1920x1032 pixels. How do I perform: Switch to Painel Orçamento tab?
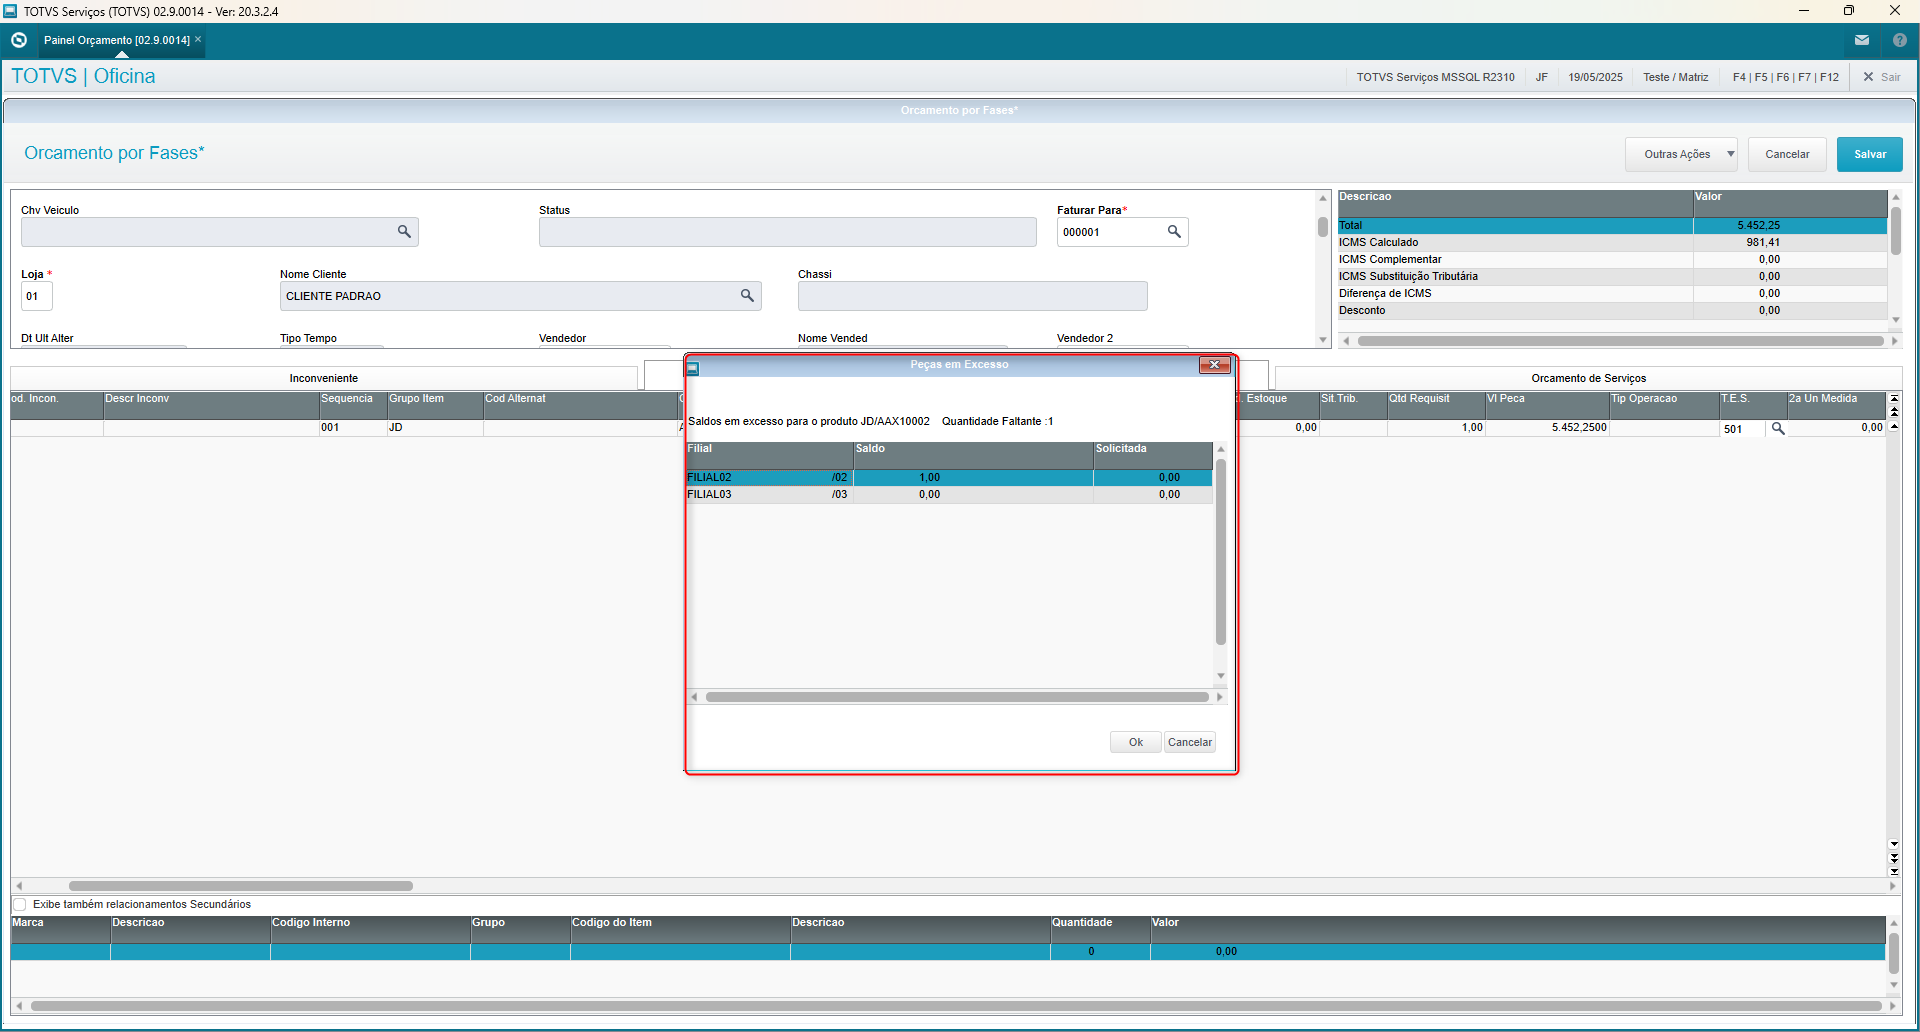pyautogui.click(x=116, y=40)
